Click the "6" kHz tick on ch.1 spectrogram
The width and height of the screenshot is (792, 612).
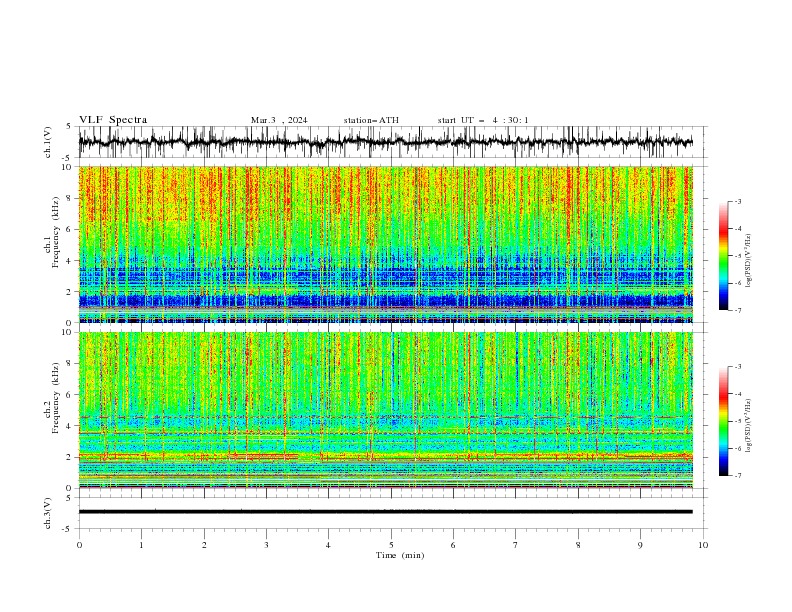click(x=69, y=230)
